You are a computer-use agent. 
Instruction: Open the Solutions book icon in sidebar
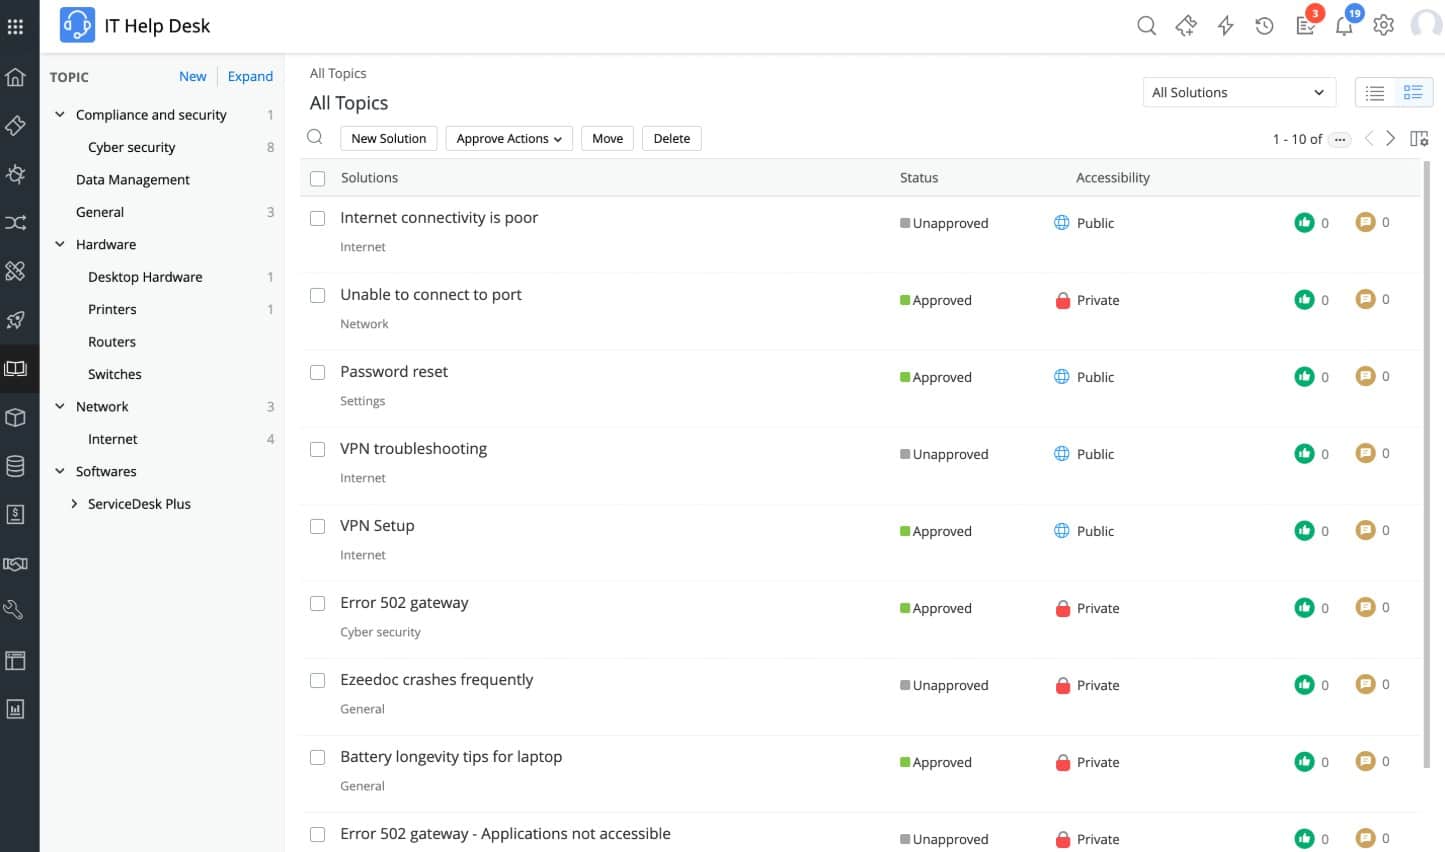[18, 368]
